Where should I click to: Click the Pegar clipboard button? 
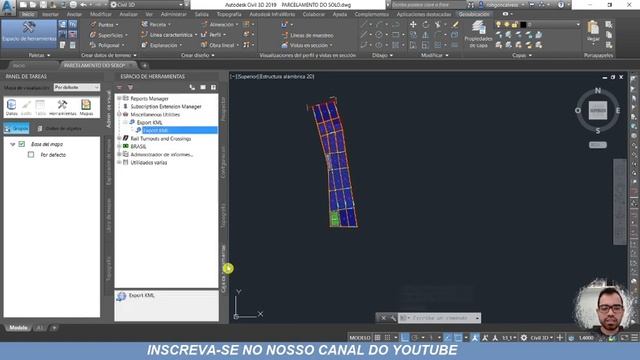pyautogui.click(x=593, y=31)
